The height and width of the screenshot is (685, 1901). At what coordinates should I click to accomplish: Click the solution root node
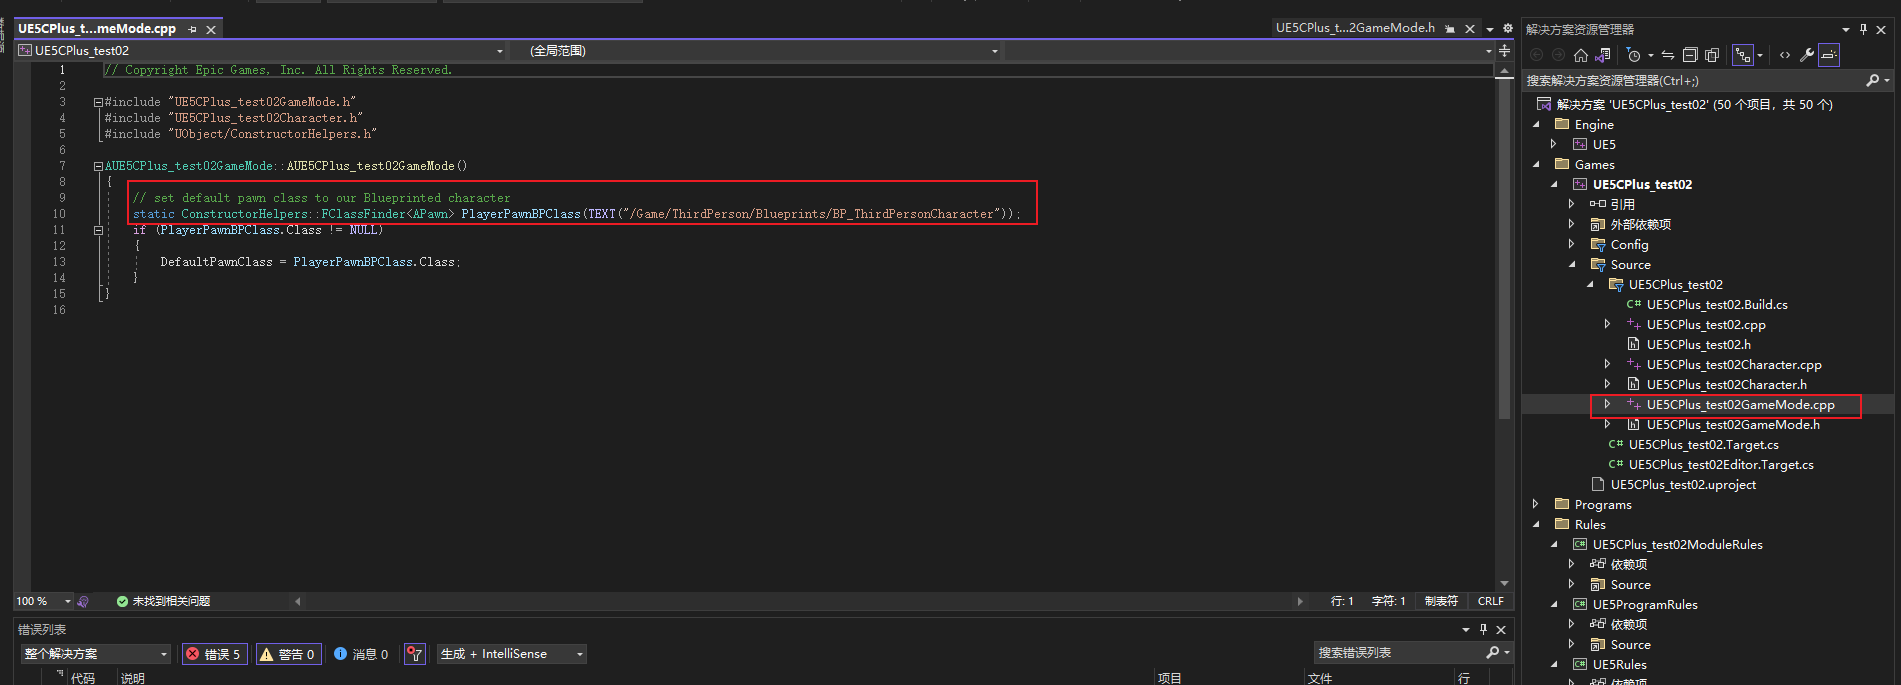coord(1694,104)
